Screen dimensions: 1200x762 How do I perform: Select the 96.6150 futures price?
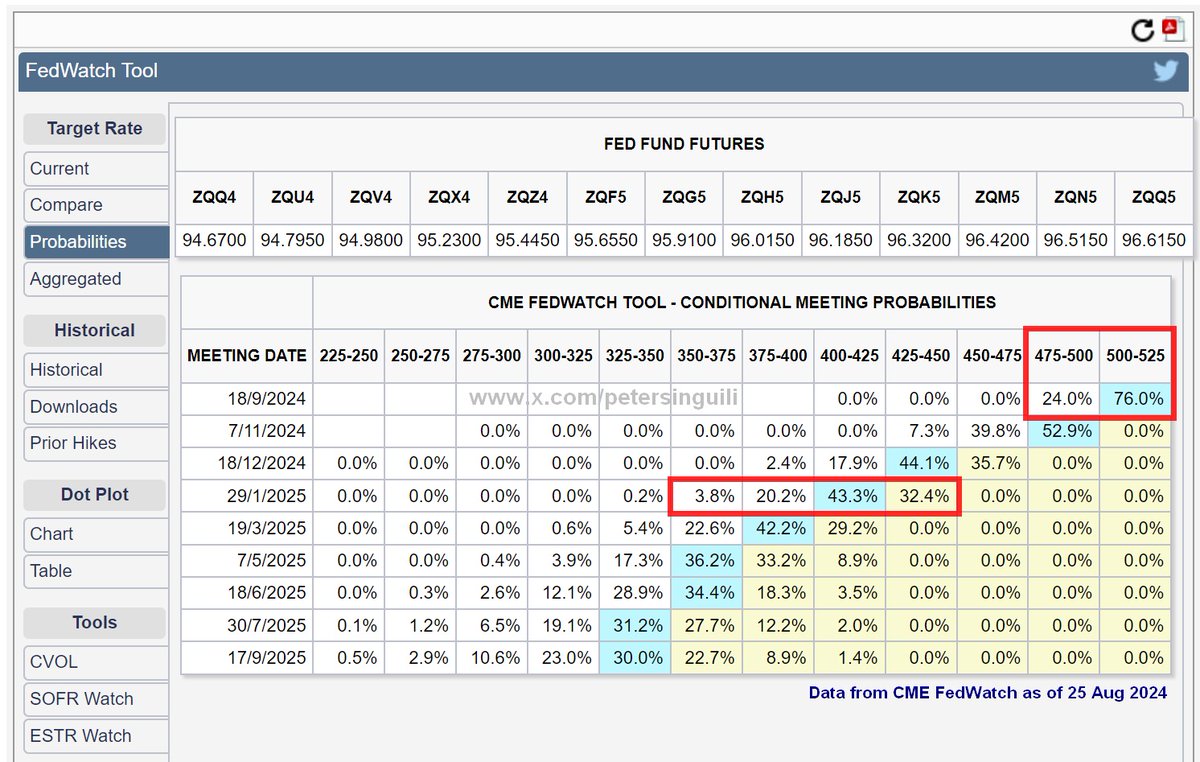[x=1154, y=241]
